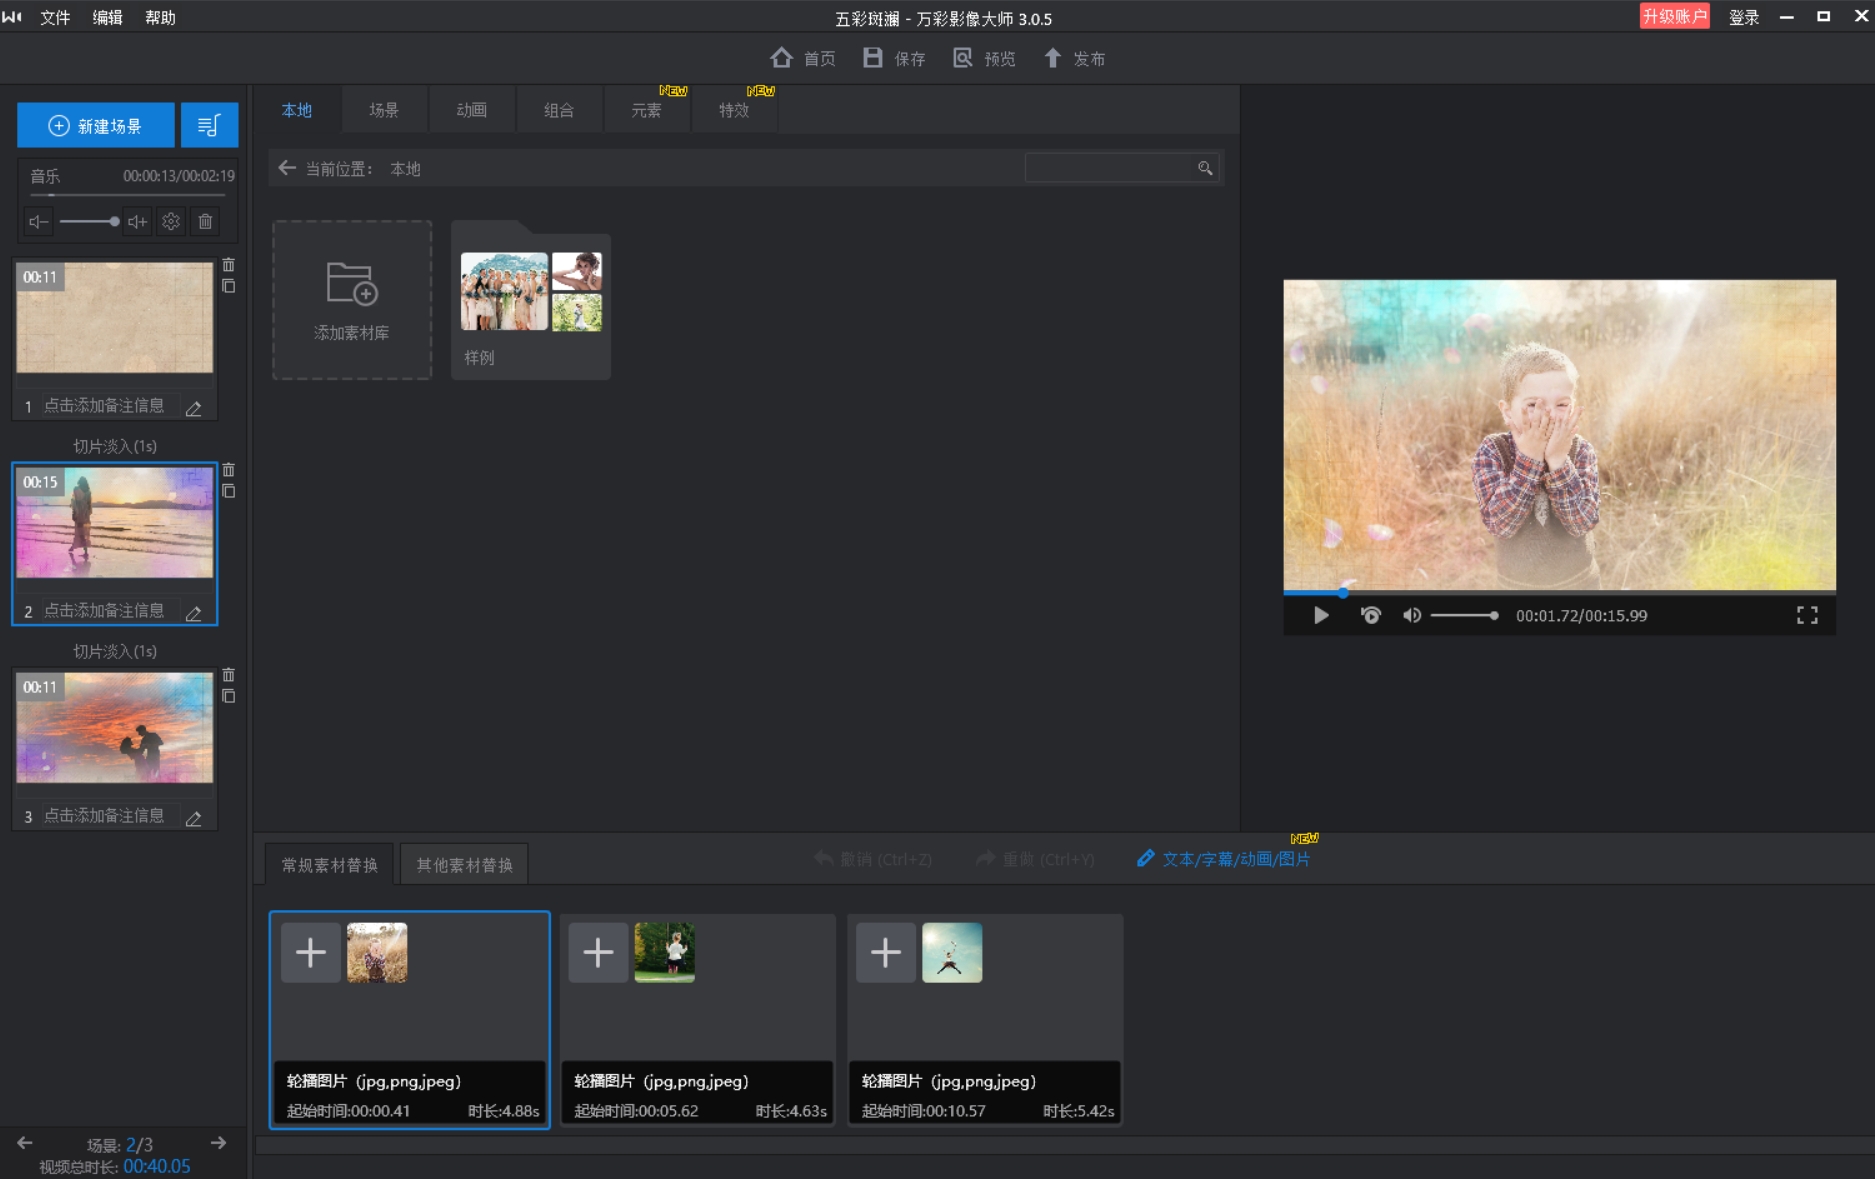Screen dimensions: 1875x1179
Task: Select scene 2 beach thumbnail
Action: click(x=115, y=523)
